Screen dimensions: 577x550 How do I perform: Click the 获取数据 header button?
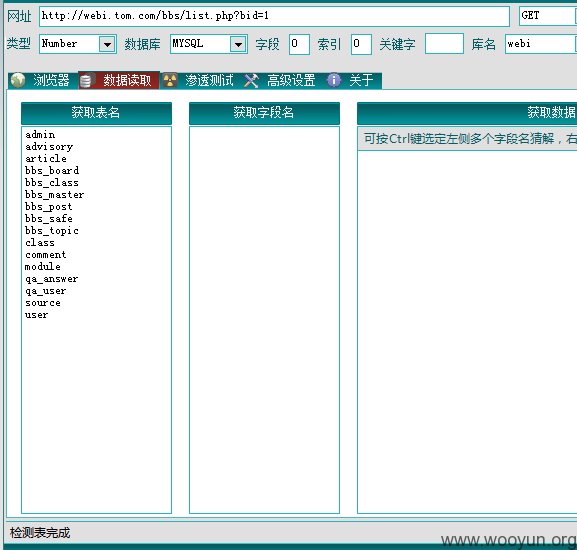[467, 113]
